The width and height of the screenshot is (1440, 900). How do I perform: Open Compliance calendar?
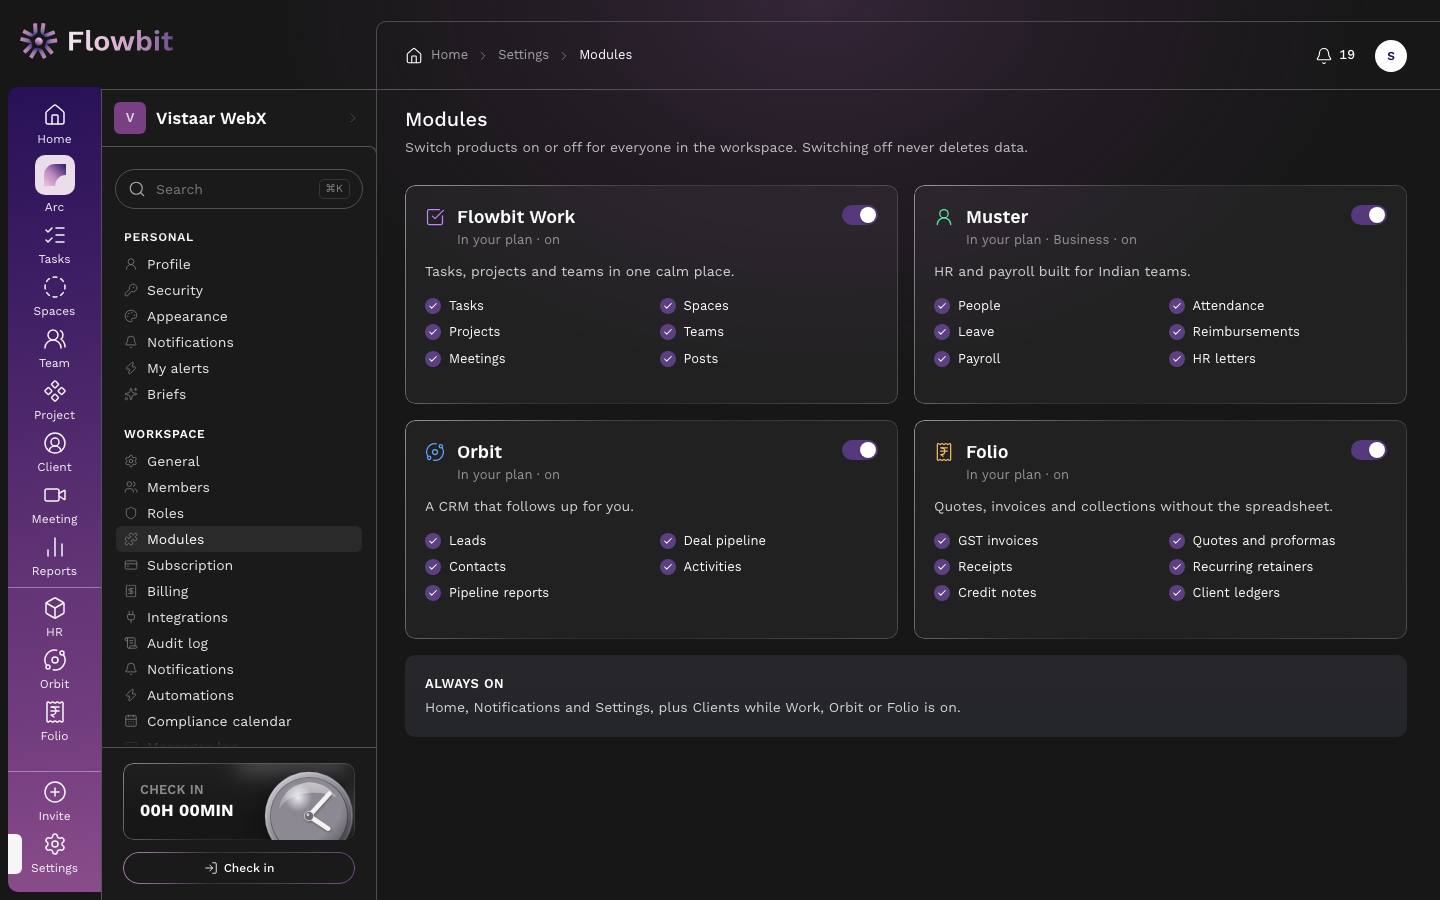click(239, 721)
